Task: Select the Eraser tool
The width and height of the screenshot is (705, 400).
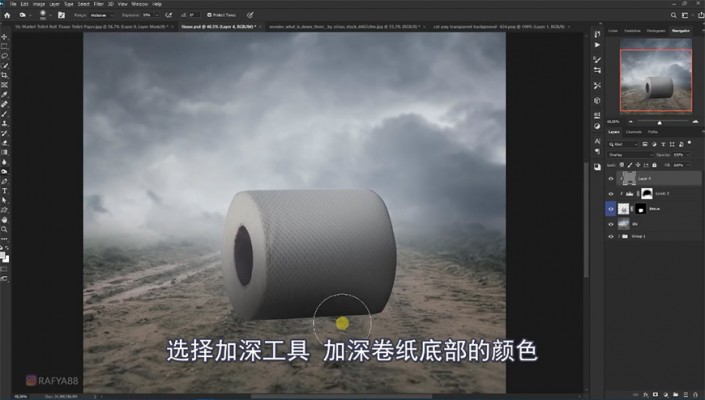Action: click(x=4, y=143)
